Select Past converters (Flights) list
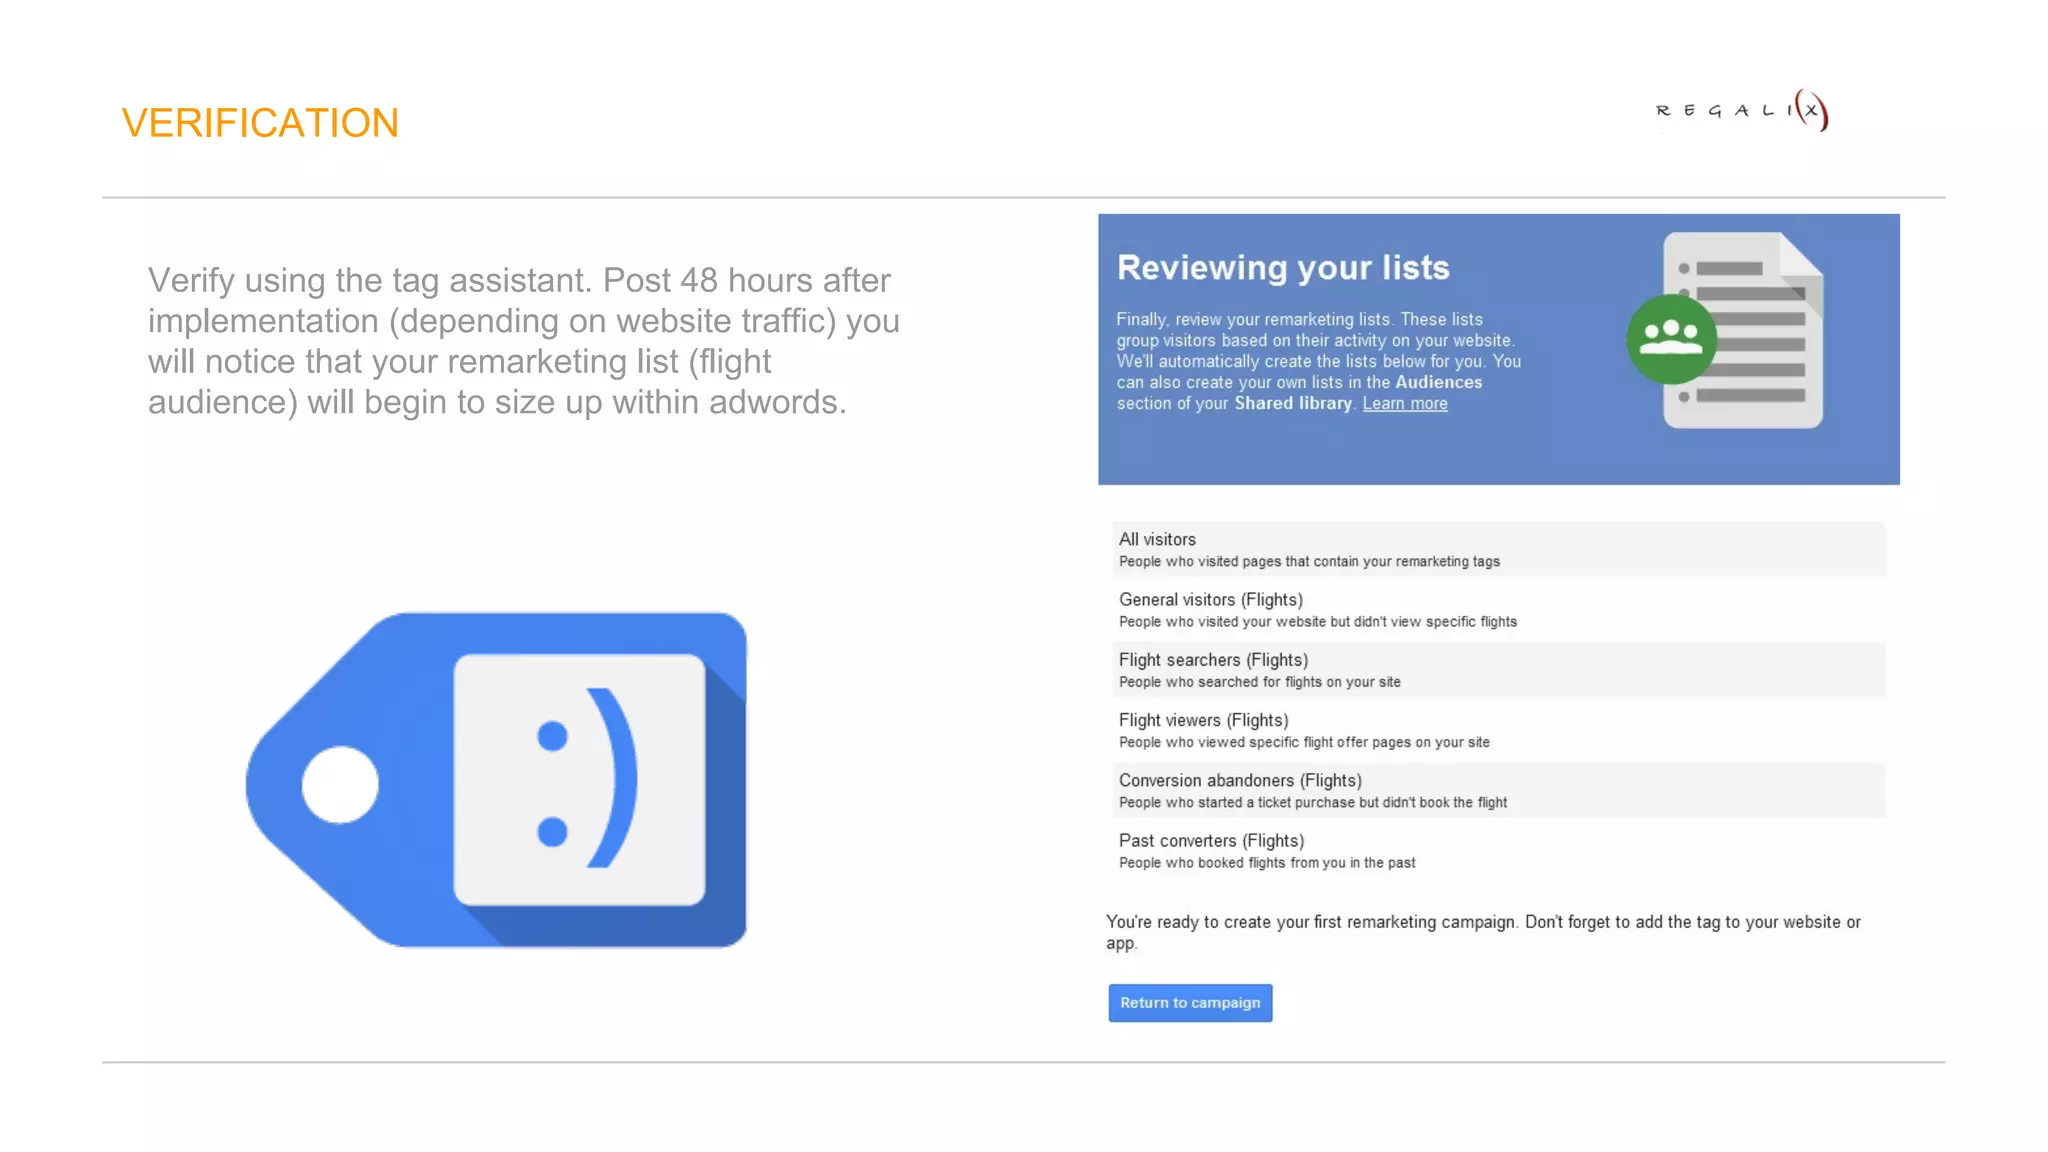This screenshot has width=2048, height=1152. (x=1499, y=850)
